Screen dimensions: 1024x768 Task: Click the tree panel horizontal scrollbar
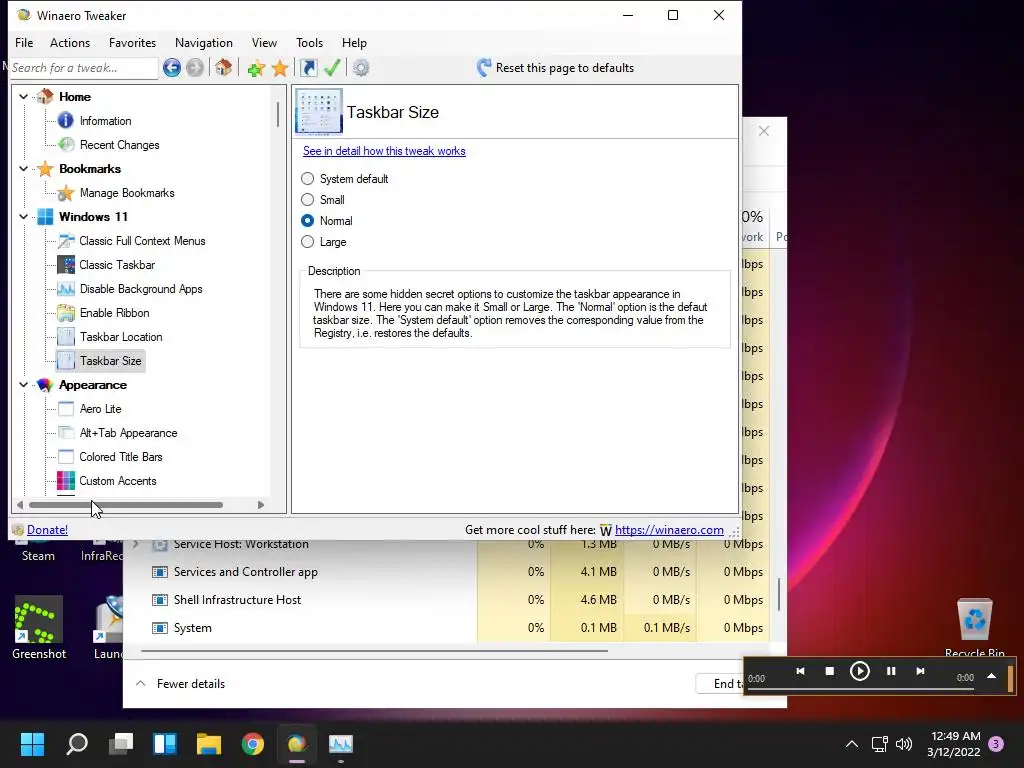click(125, 505)
